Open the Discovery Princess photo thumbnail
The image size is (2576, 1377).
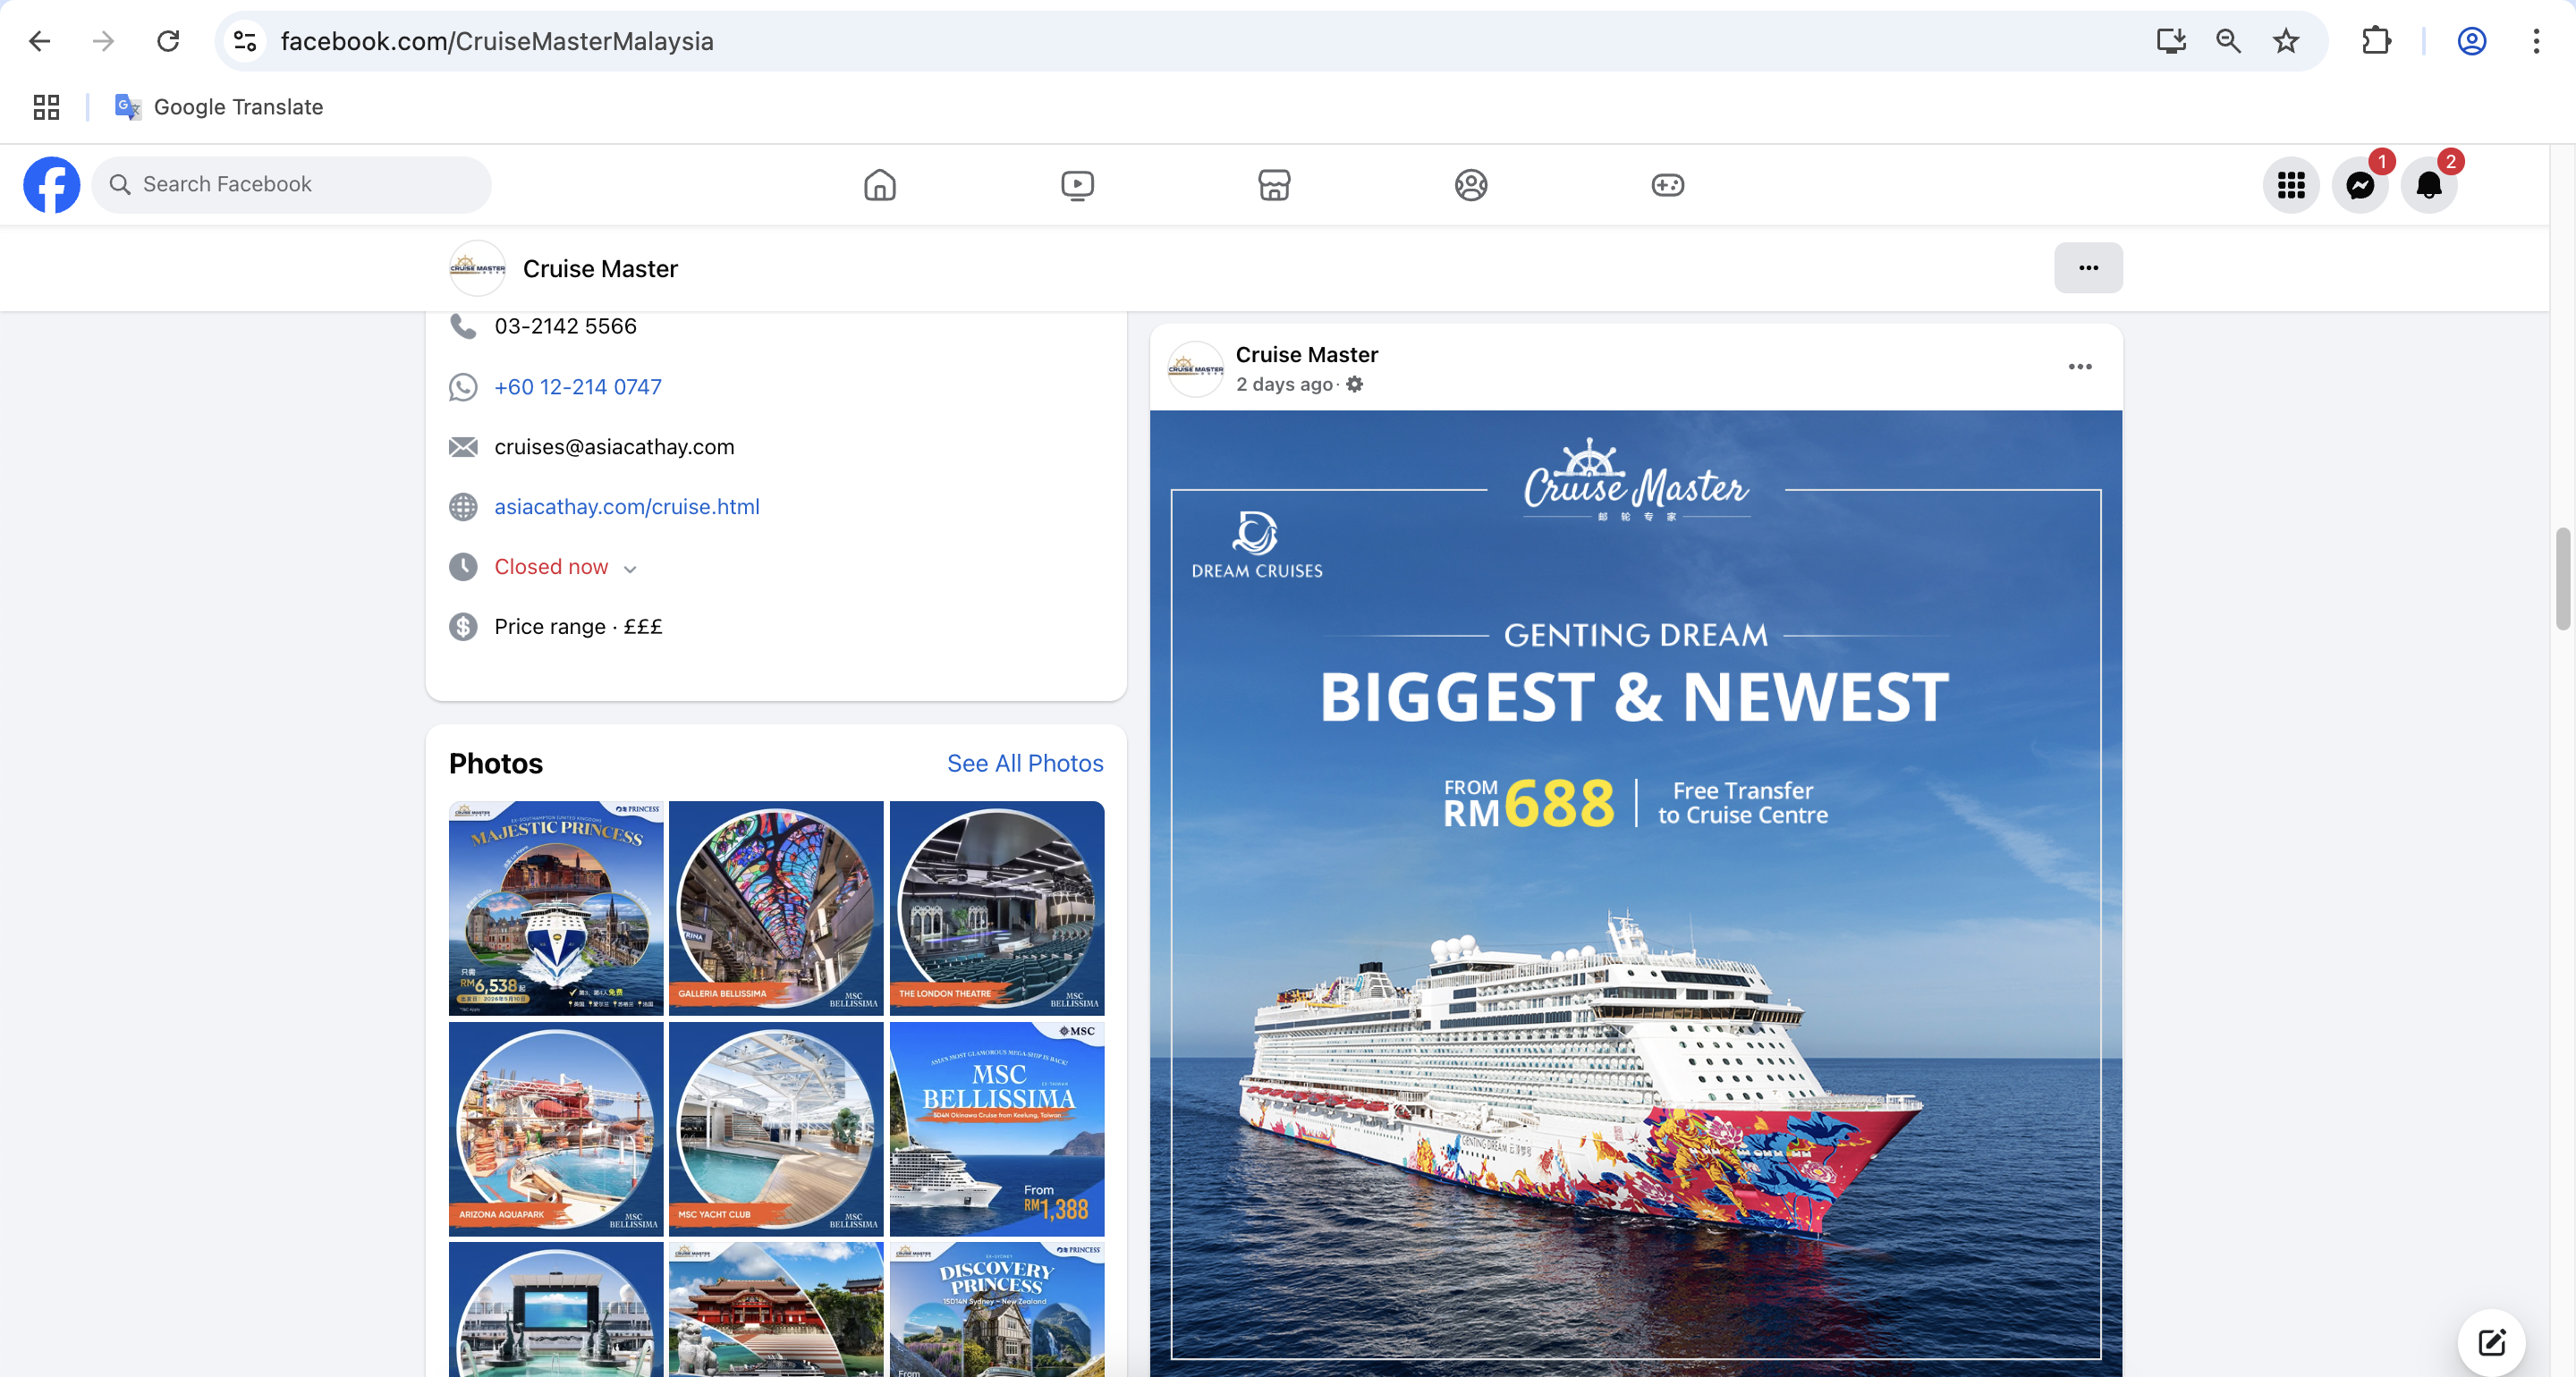click(997, 1310)
